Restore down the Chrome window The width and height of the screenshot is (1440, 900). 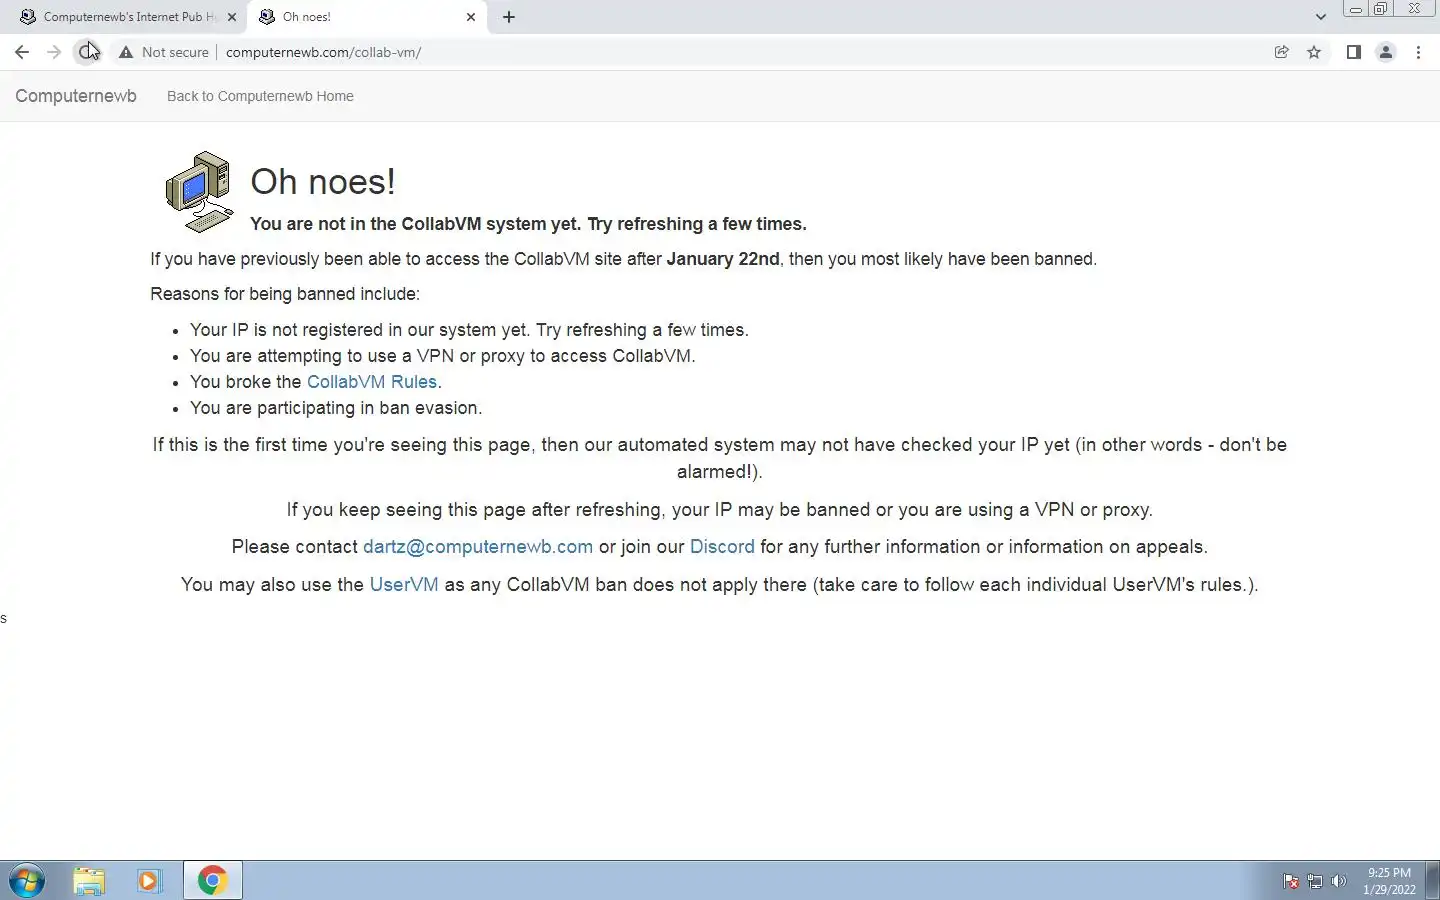pyautogui.click(x=1380, y=9)
